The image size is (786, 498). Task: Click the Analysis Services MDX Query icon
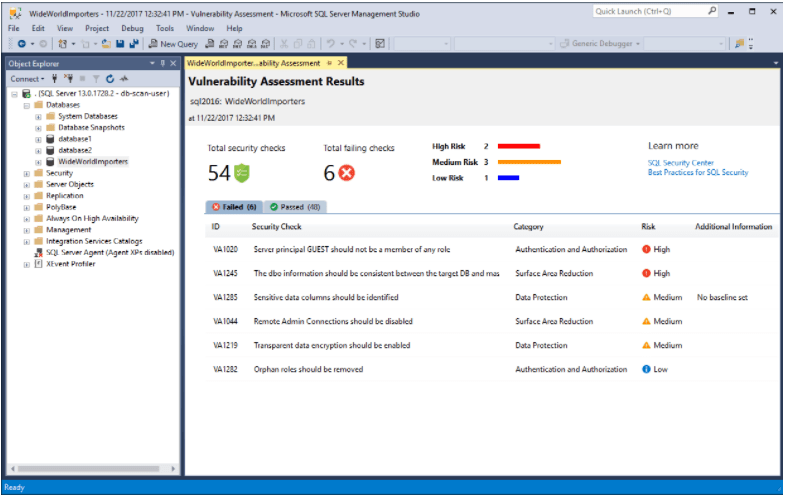(224, 44)
